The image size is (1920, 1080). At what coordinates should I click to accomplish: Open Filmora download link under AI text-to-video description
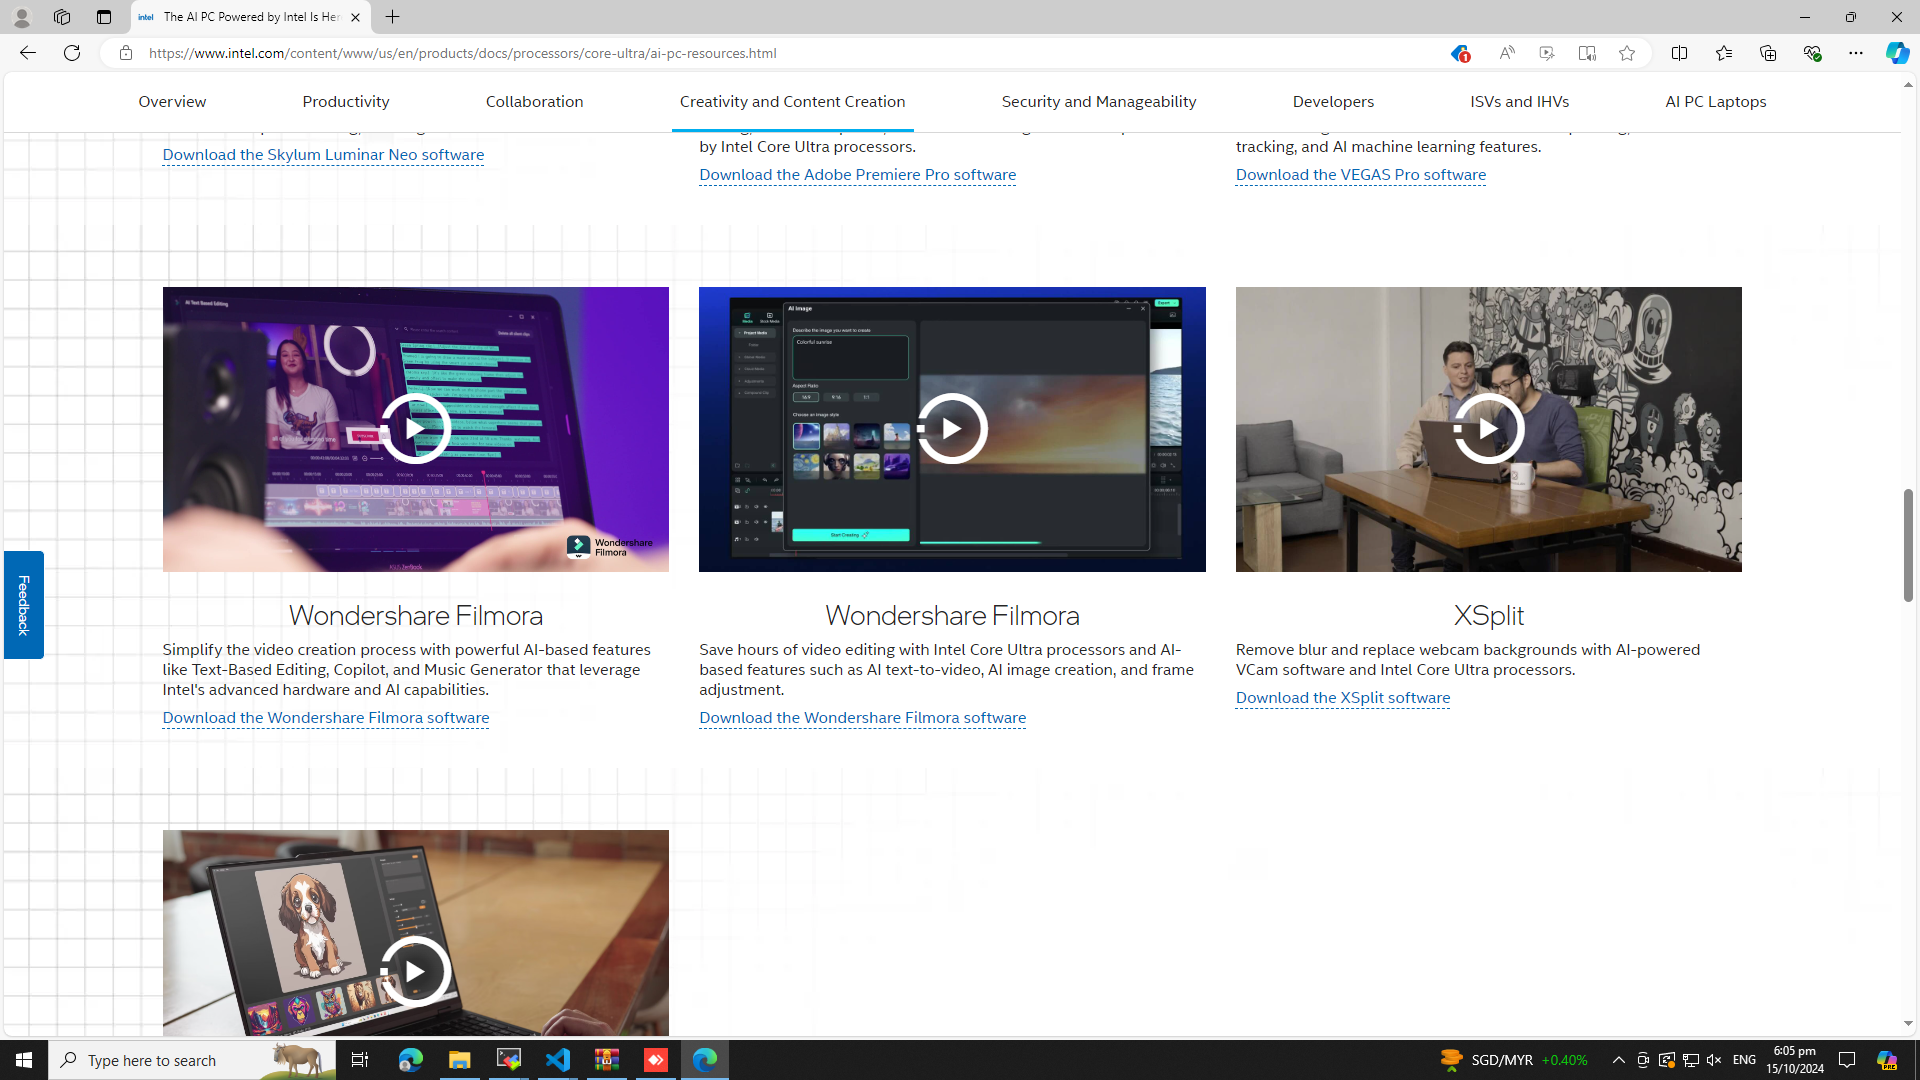click(x=862, y=717)
